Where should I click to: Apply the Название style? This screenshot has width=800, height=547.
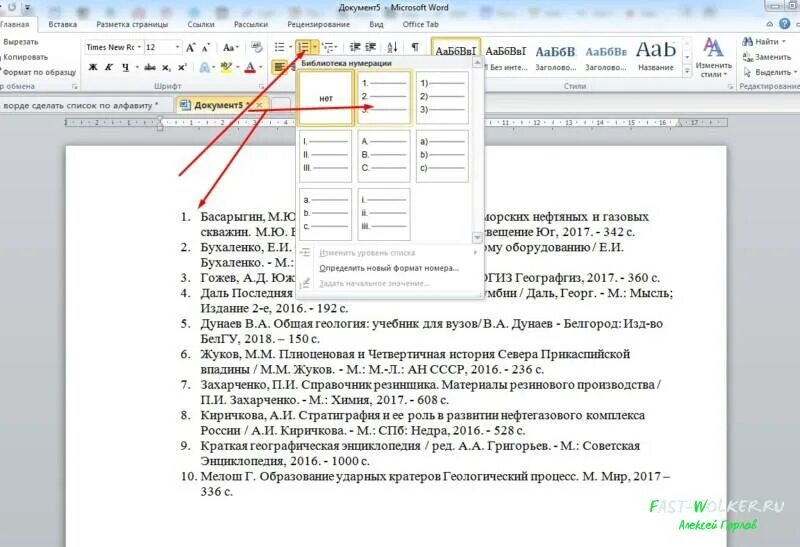(x=656, y=55)
